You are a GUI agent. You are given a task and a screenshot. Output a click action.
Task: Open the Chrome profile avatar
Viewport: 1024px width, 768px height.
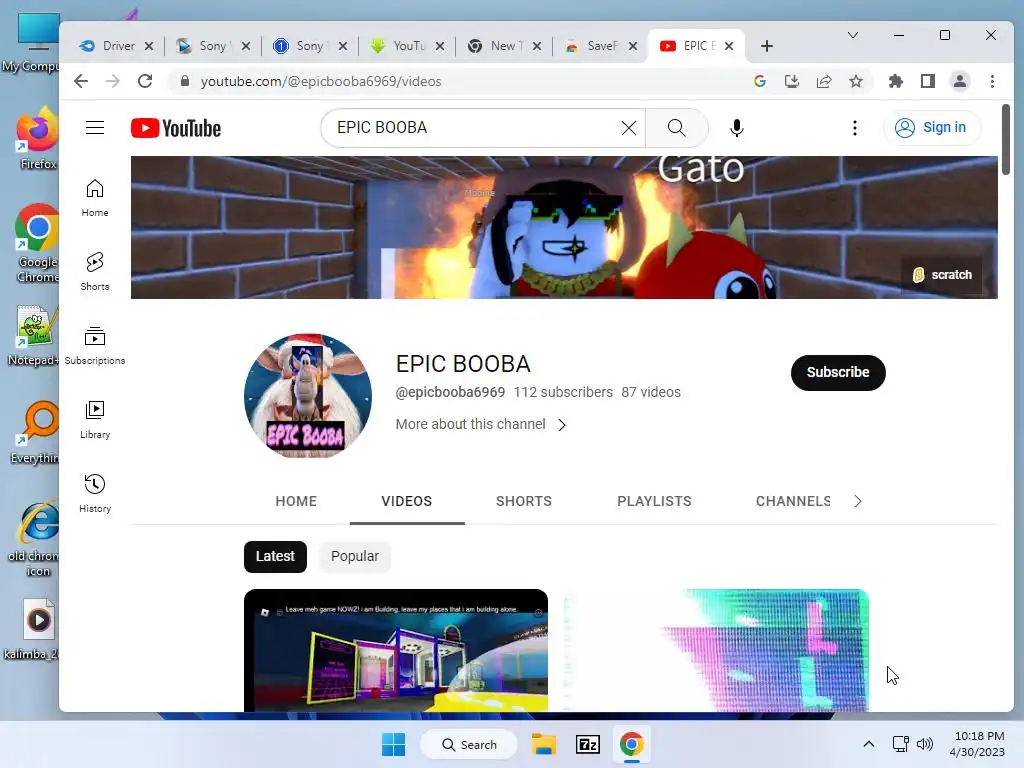click(959, 81)
